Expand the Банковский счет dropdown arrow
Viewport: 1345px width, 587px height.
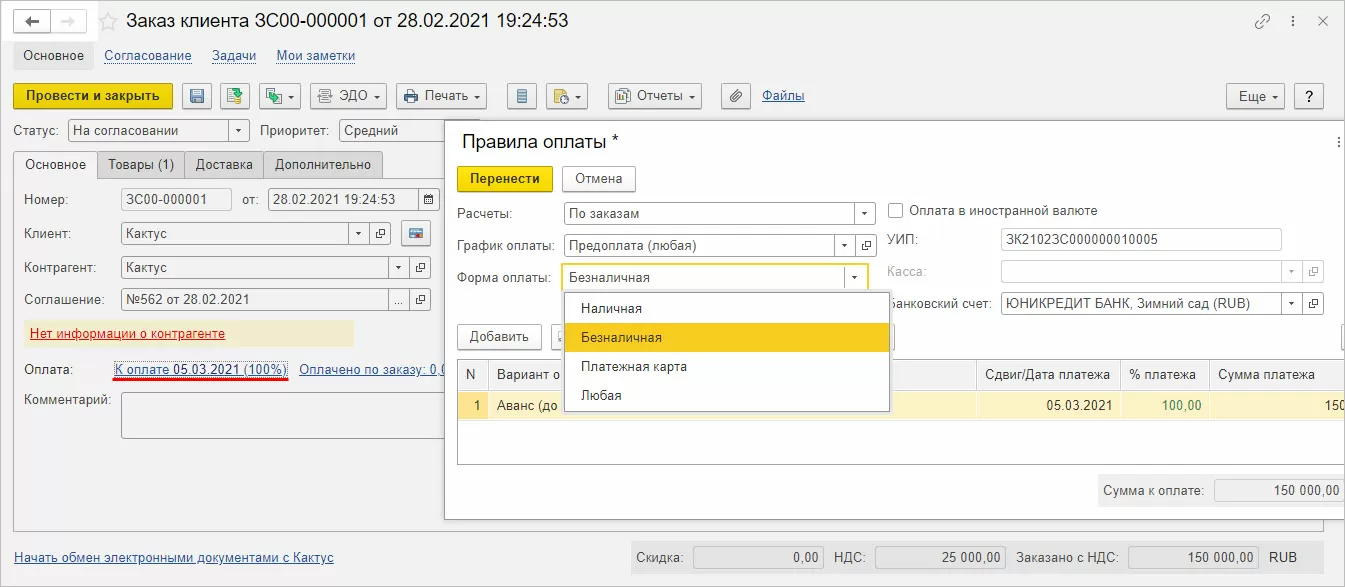point(1293,303)
